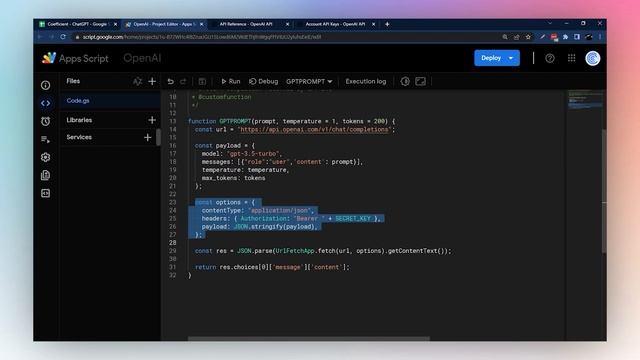The image size is (640, 360).
Task: Run the selected function
Action: coord(231,82)
